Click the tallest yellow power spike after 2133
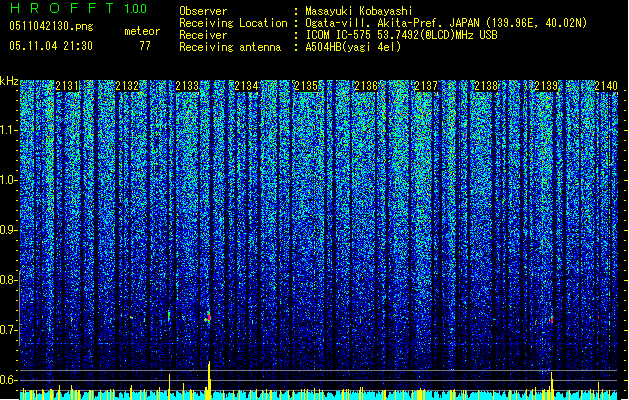Screen dimensions: 629x400 209,380
